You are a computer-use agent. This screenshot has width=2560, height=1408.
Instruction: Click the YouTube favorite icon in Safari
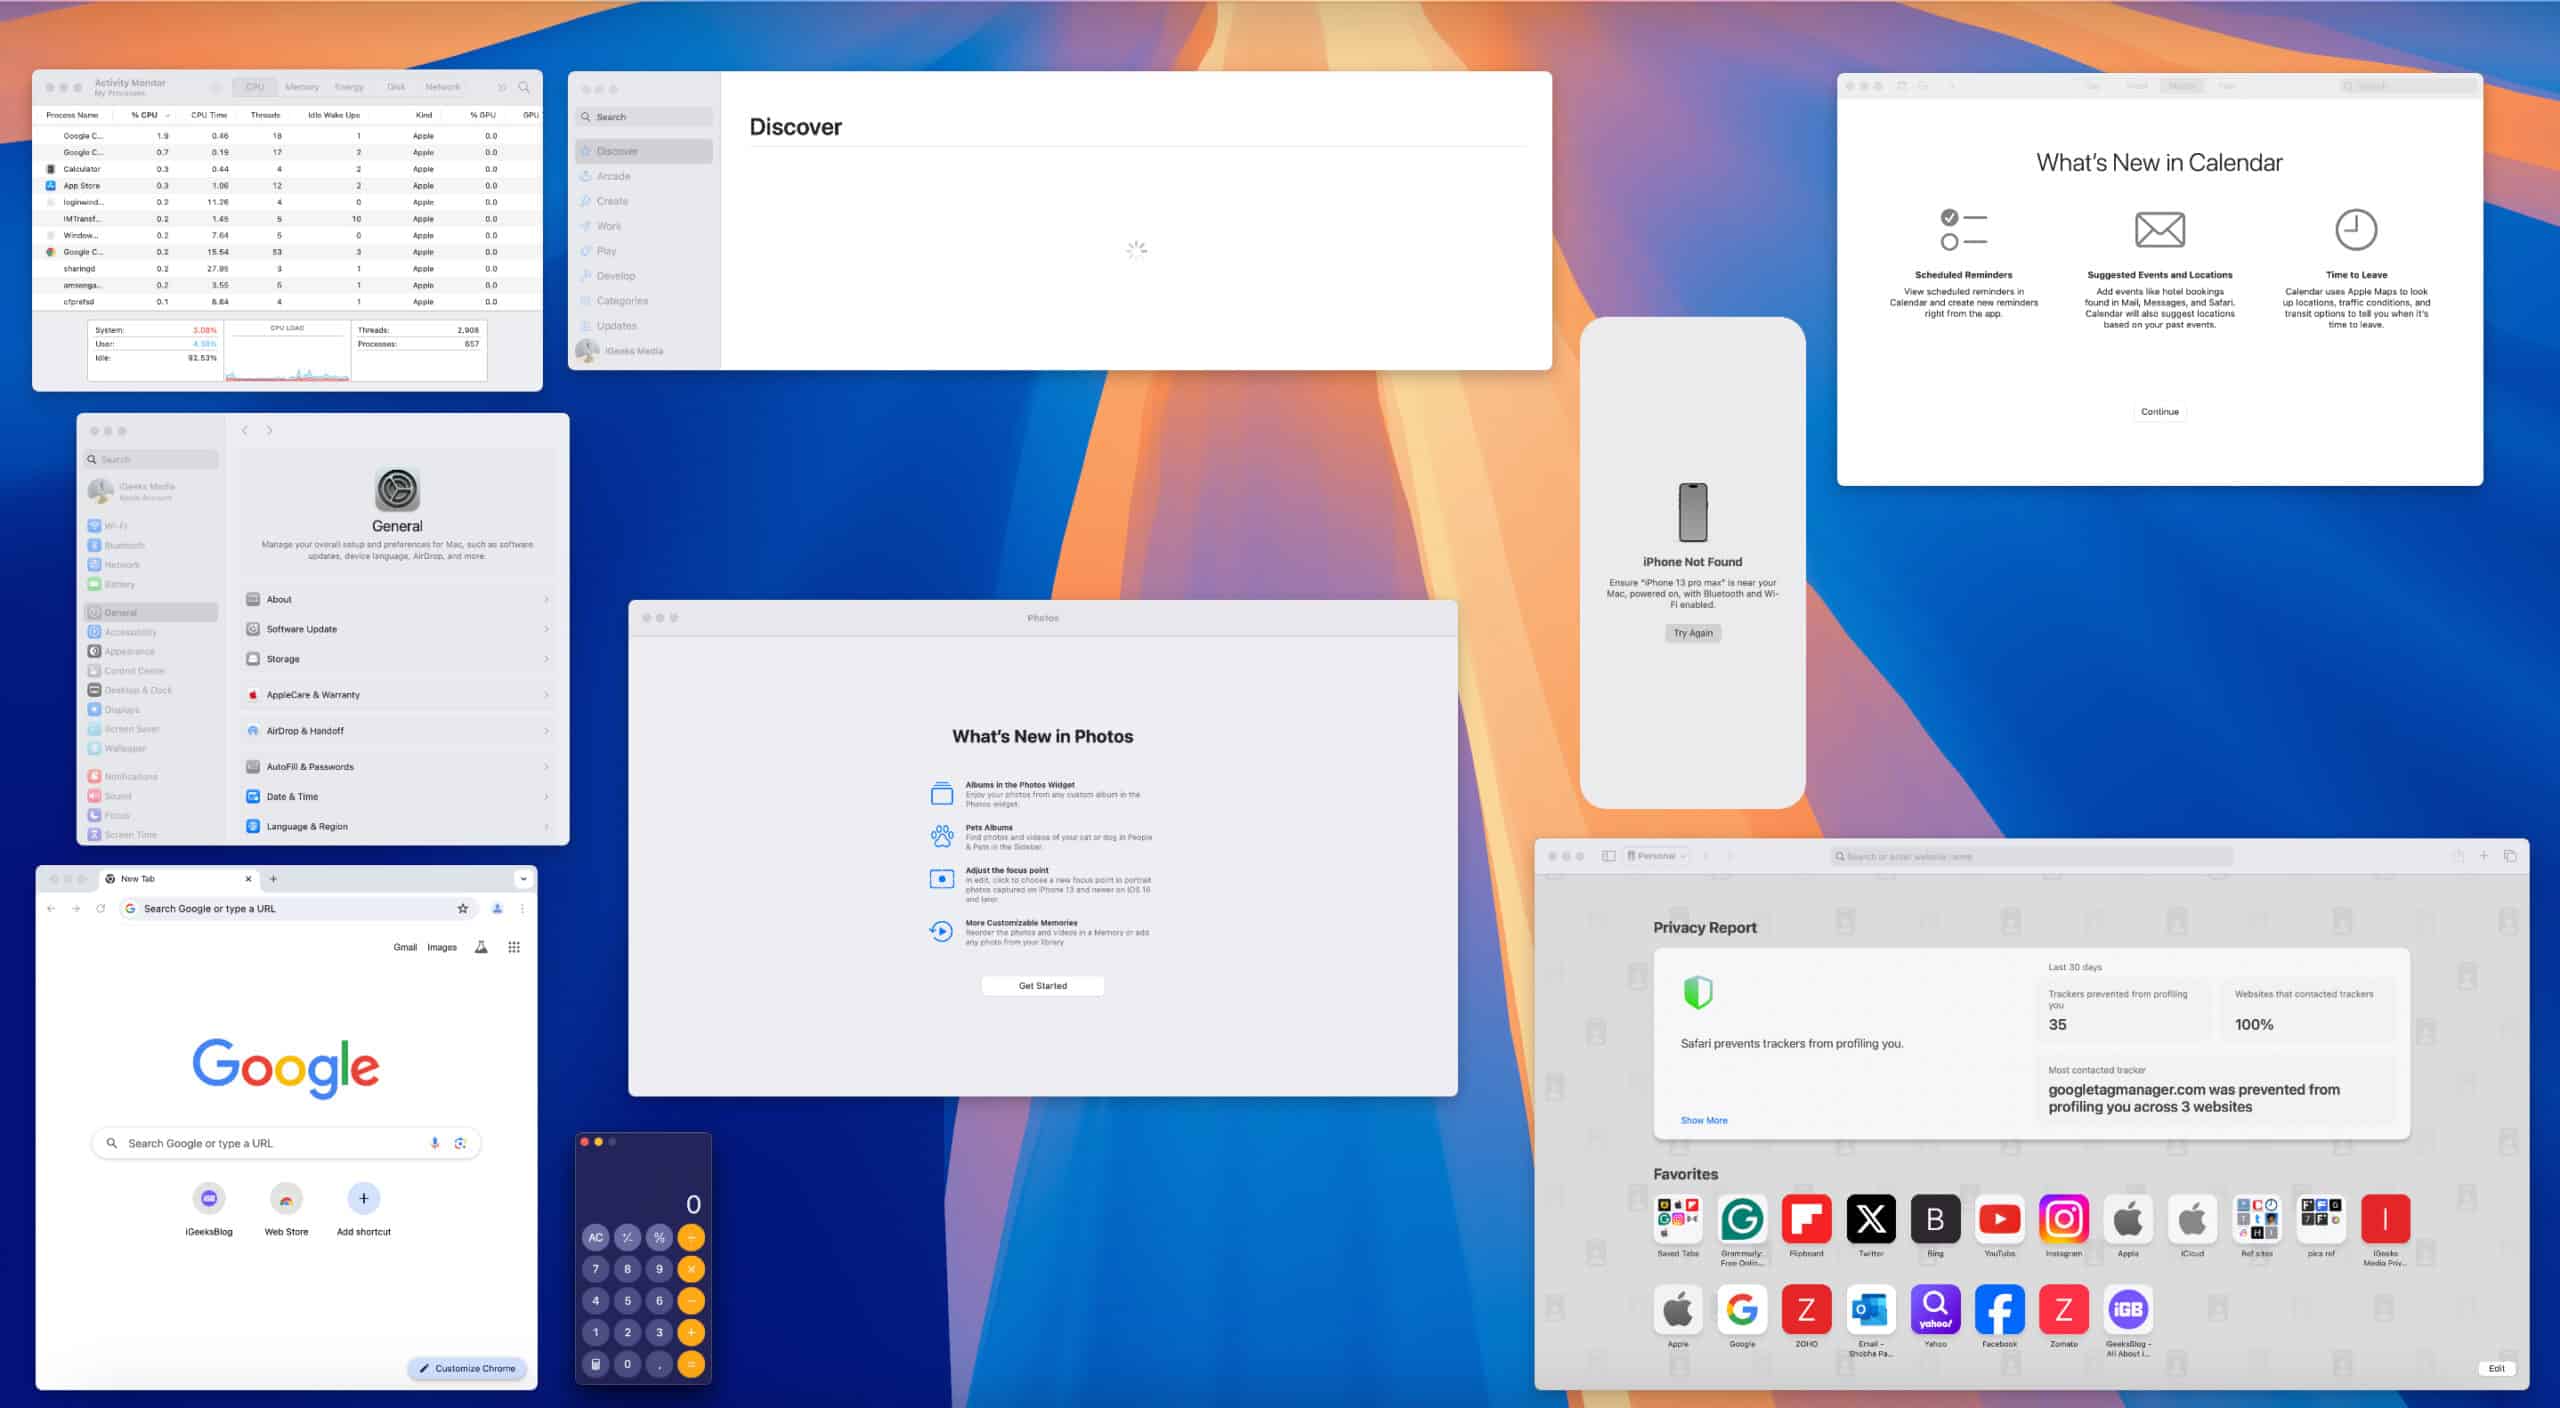coord(1999,1219)
